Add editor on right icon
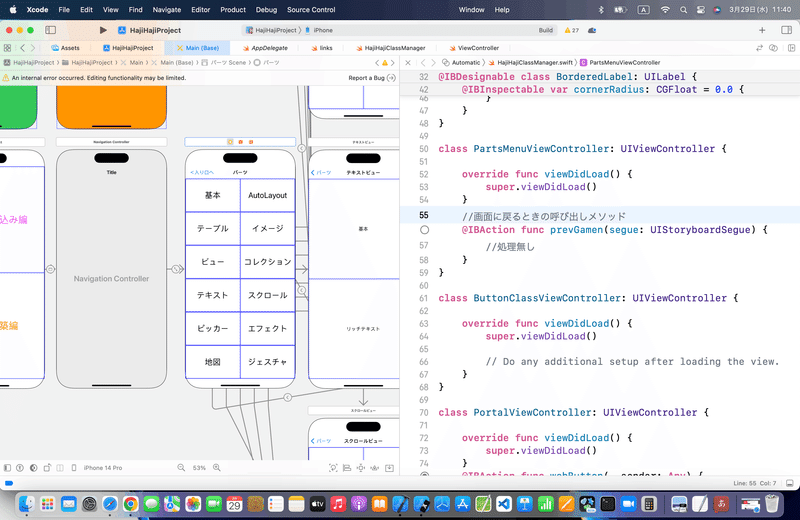800x520 pixels. tap(791, 48)
